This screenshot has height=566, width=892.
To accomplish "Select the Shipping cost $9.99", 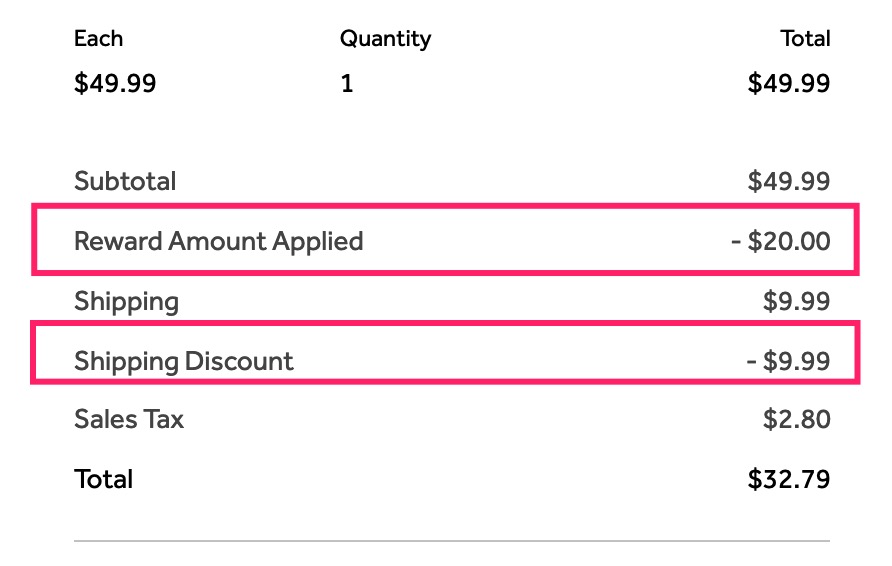I will click(x=796, y=301).
